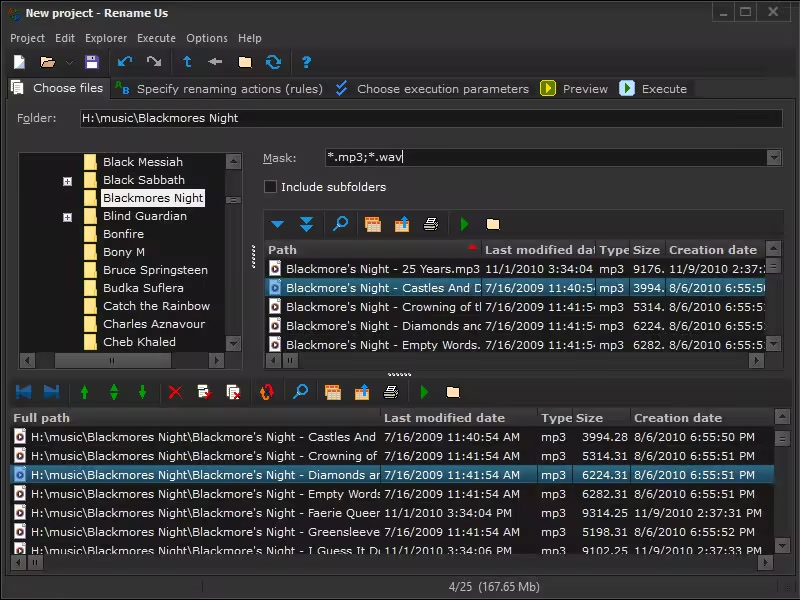Screen dimensions: 800x600
Task: Select the Bruce Springsteen folder
Action: 155,270
